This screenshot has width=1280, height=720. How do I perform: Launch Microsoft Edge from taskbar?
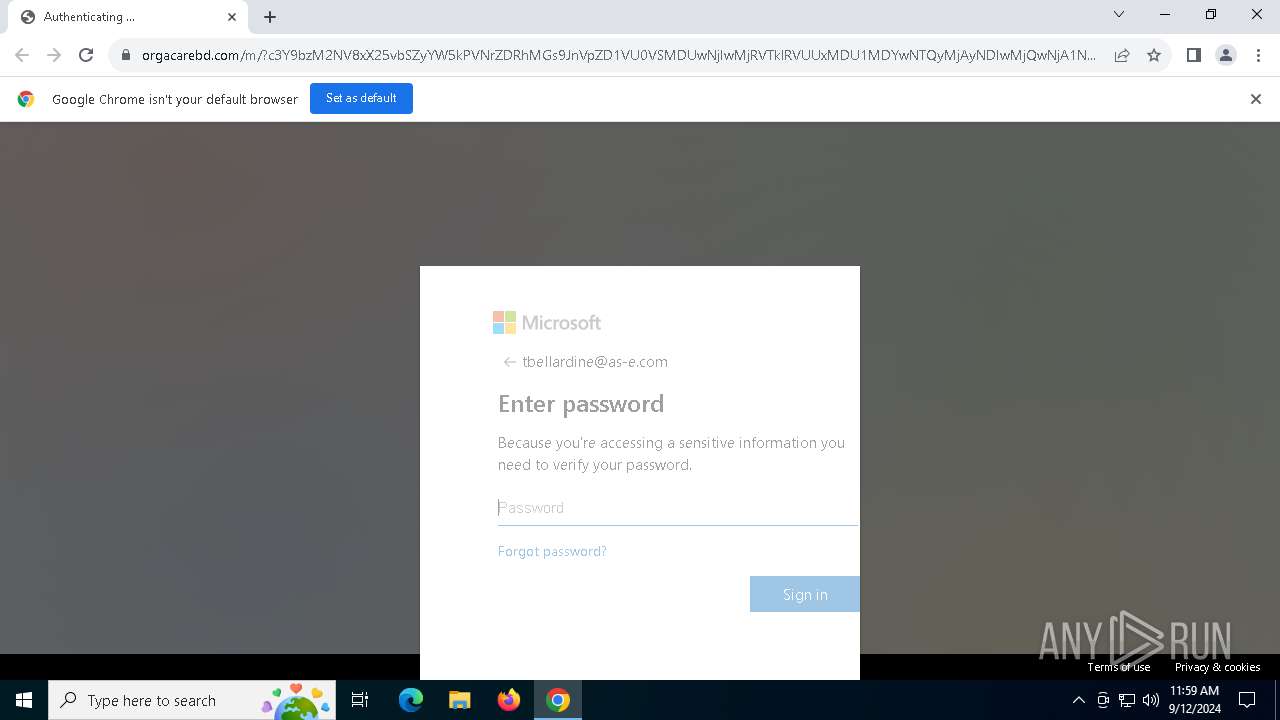(411, 700)
